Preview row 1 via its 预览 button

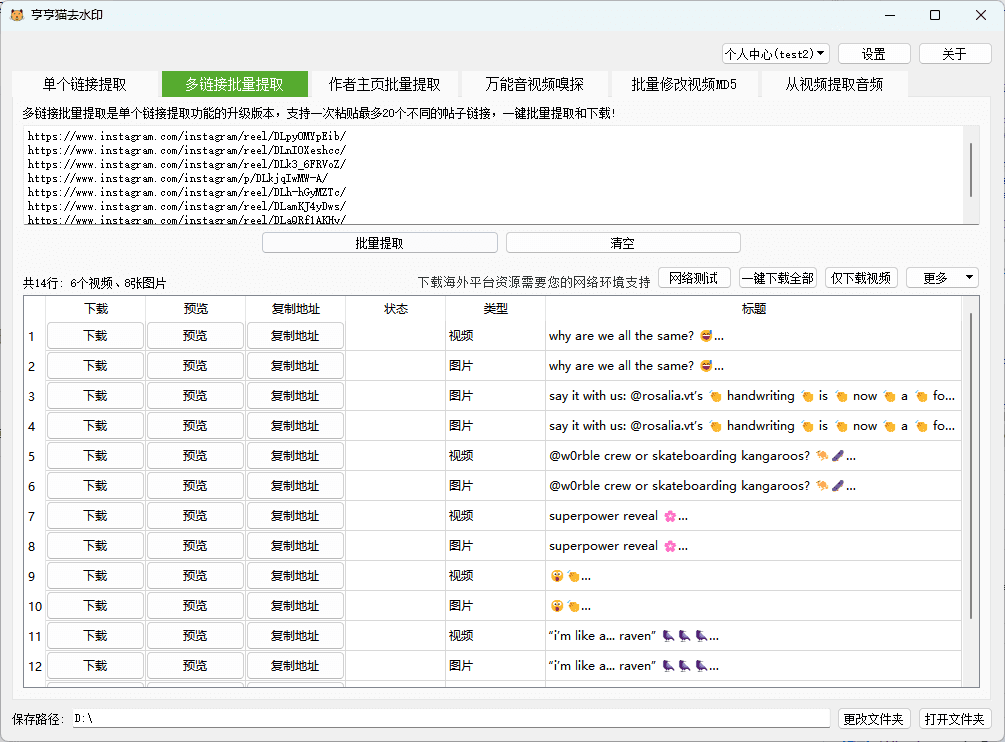195,335
